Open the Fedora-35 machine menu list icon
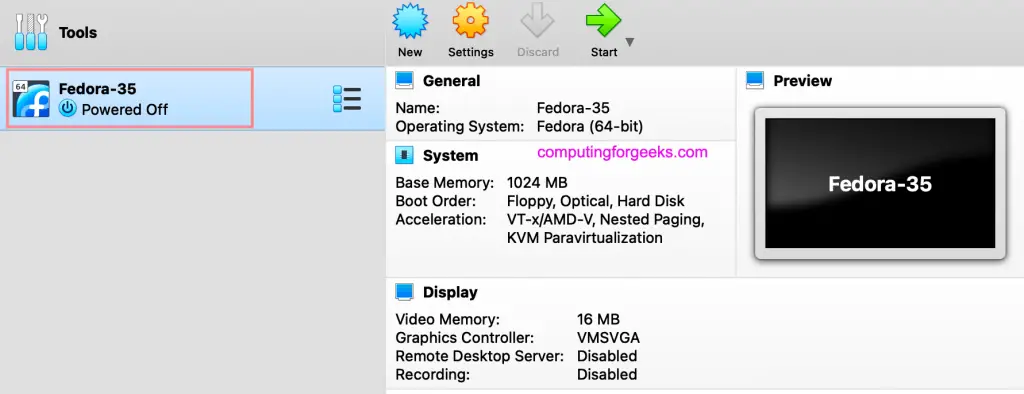This screenshot has height=394, width=1024. click(x=347, y=99)
